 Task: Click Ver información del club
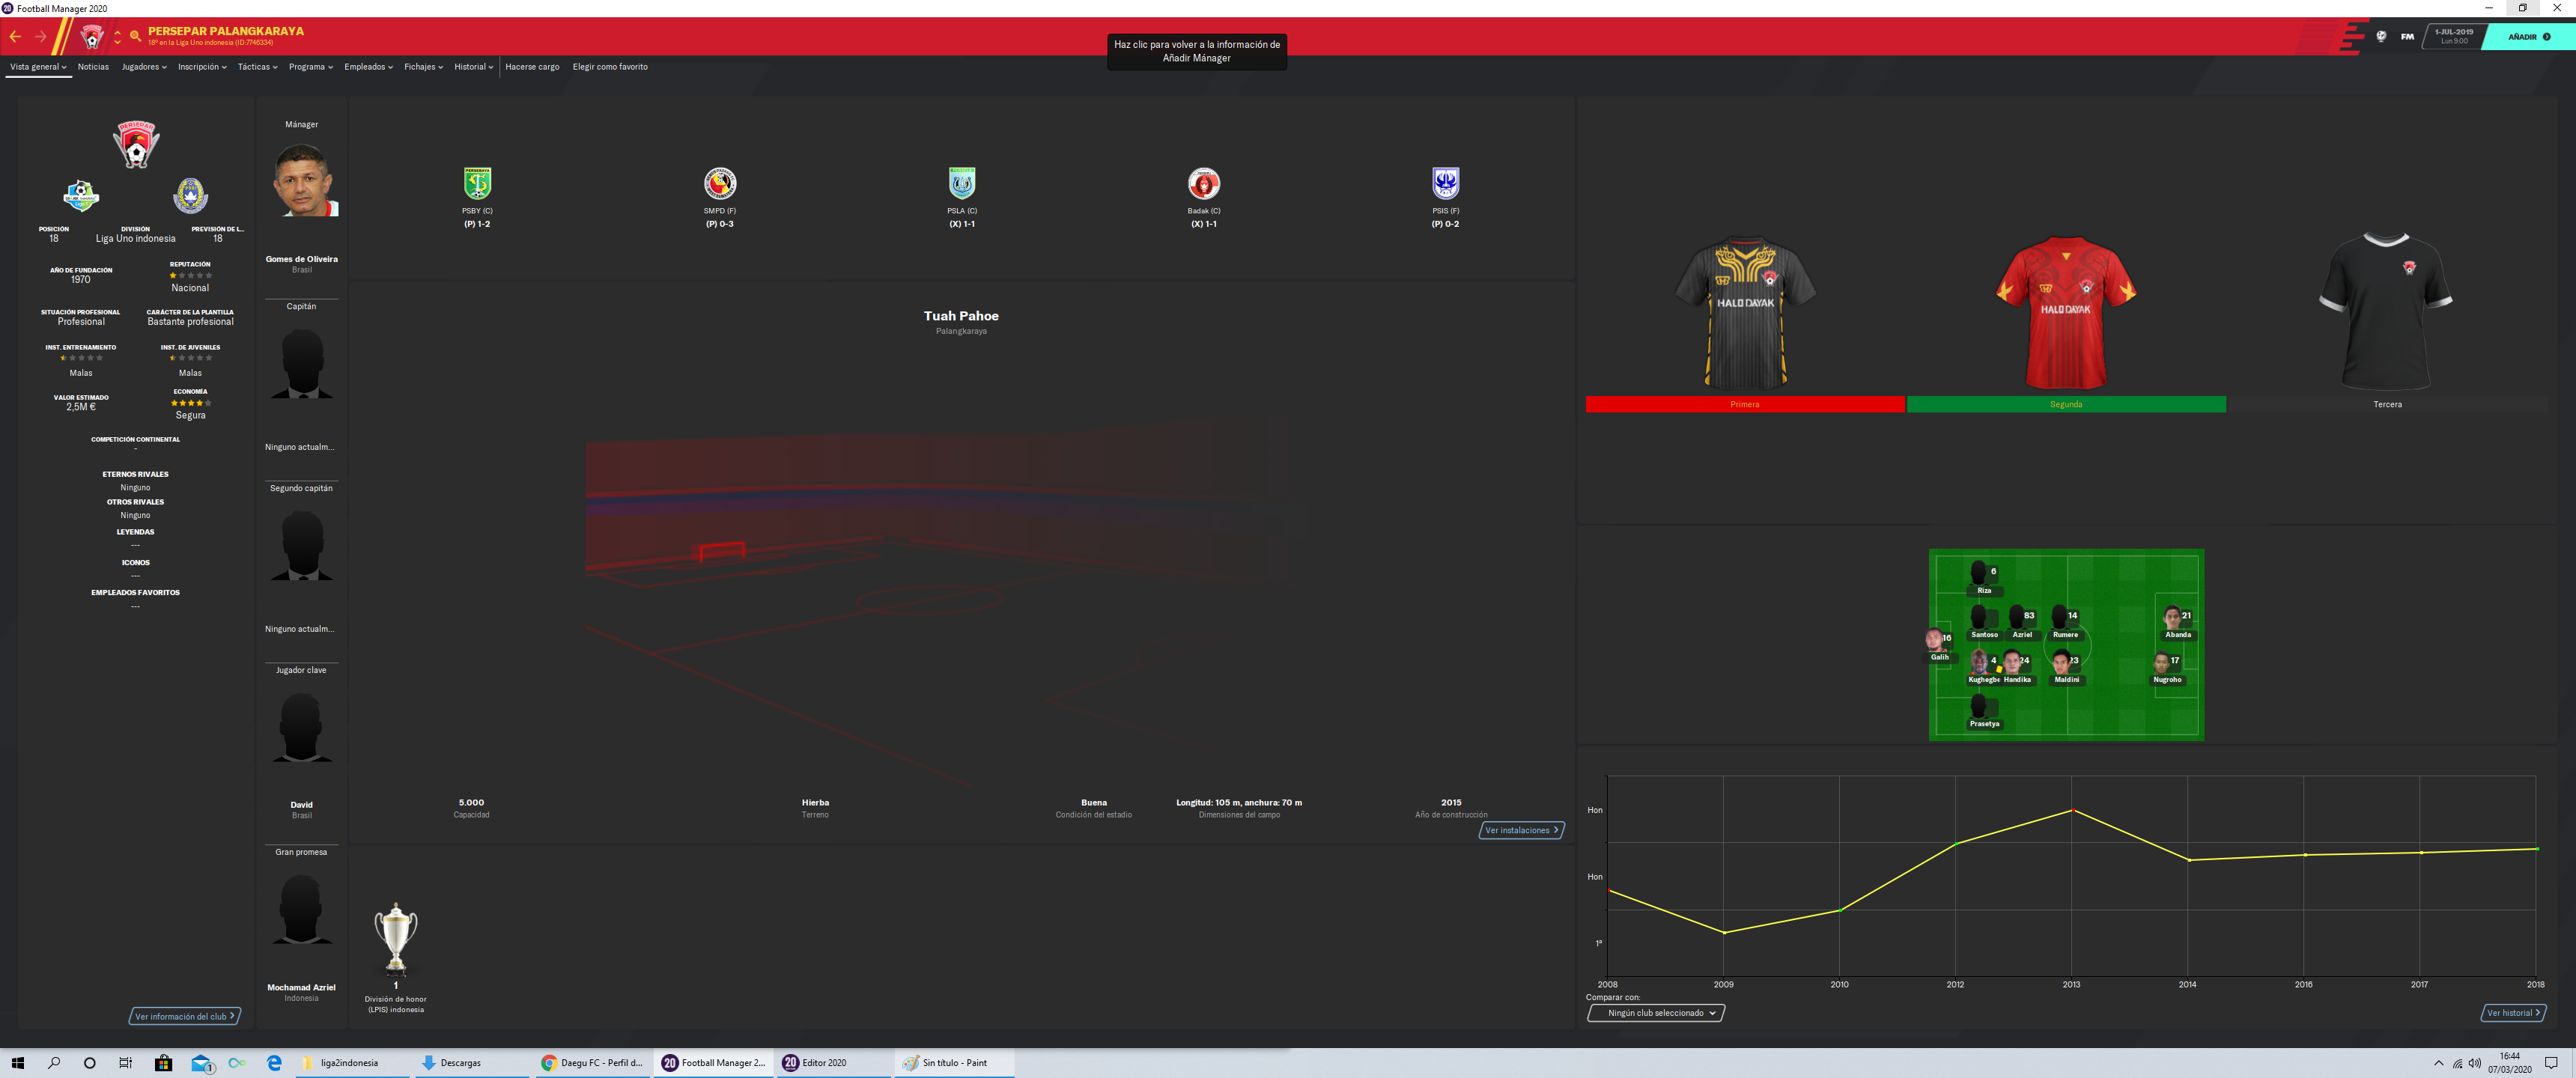coord(185,1016)
